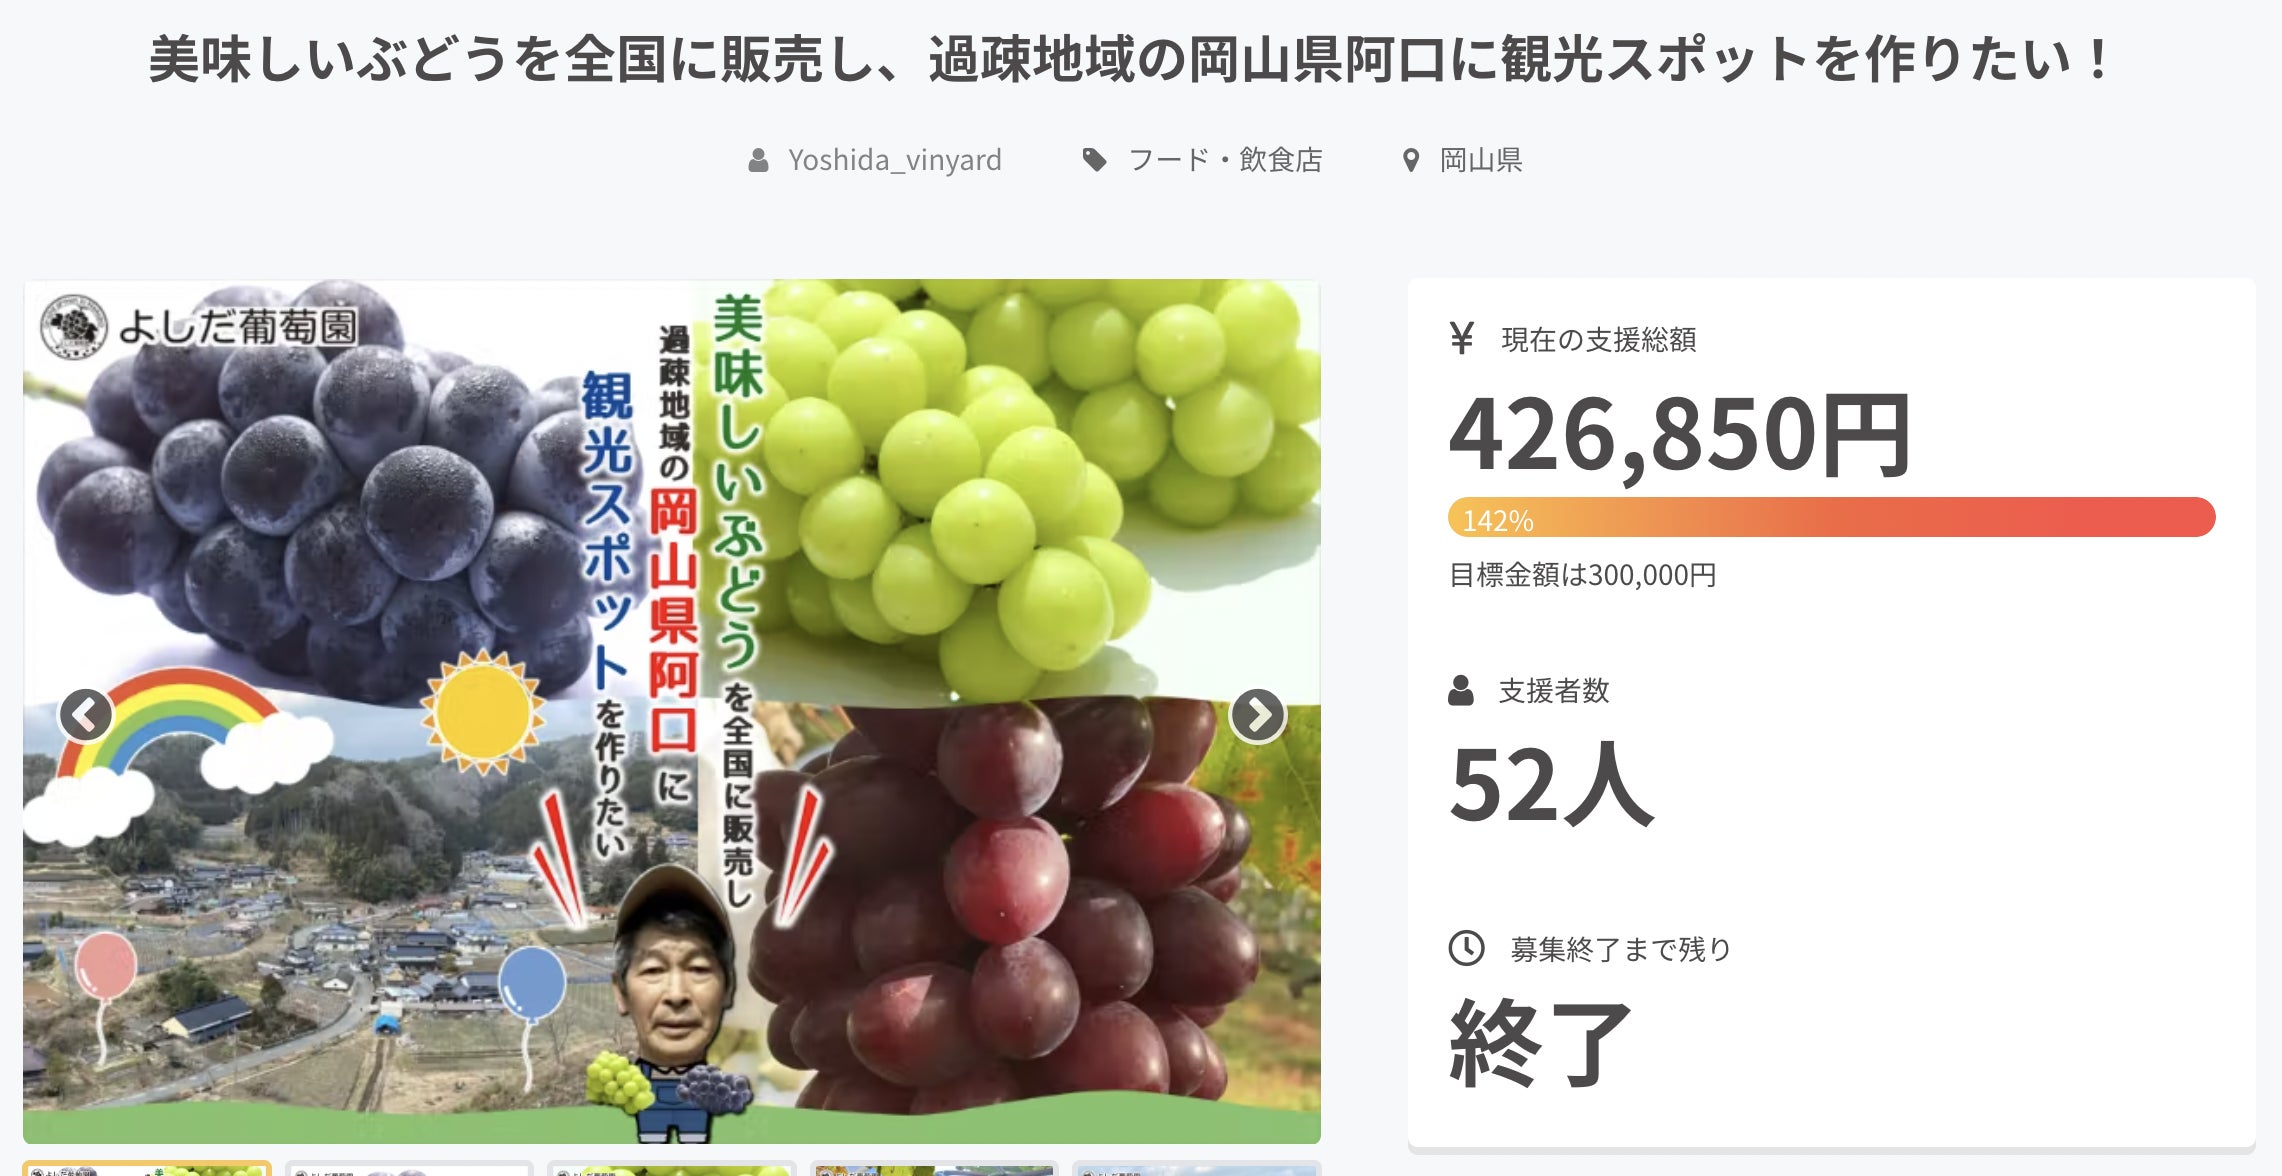This screenshot has width=2282, height=1176.
Task: Select the first highlighted gallery thumbnail
Action: pyautogui.click(x=147, y=1168)
